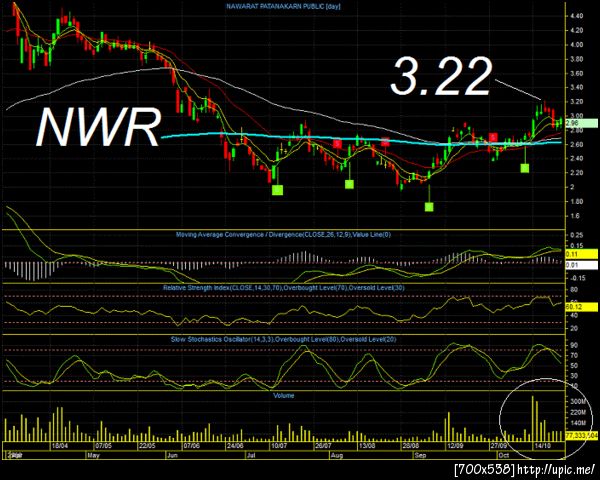The height and width of the screenshot is (480, 600).
Task: Click the Relative Strength Index panel title
Action: 284,287
